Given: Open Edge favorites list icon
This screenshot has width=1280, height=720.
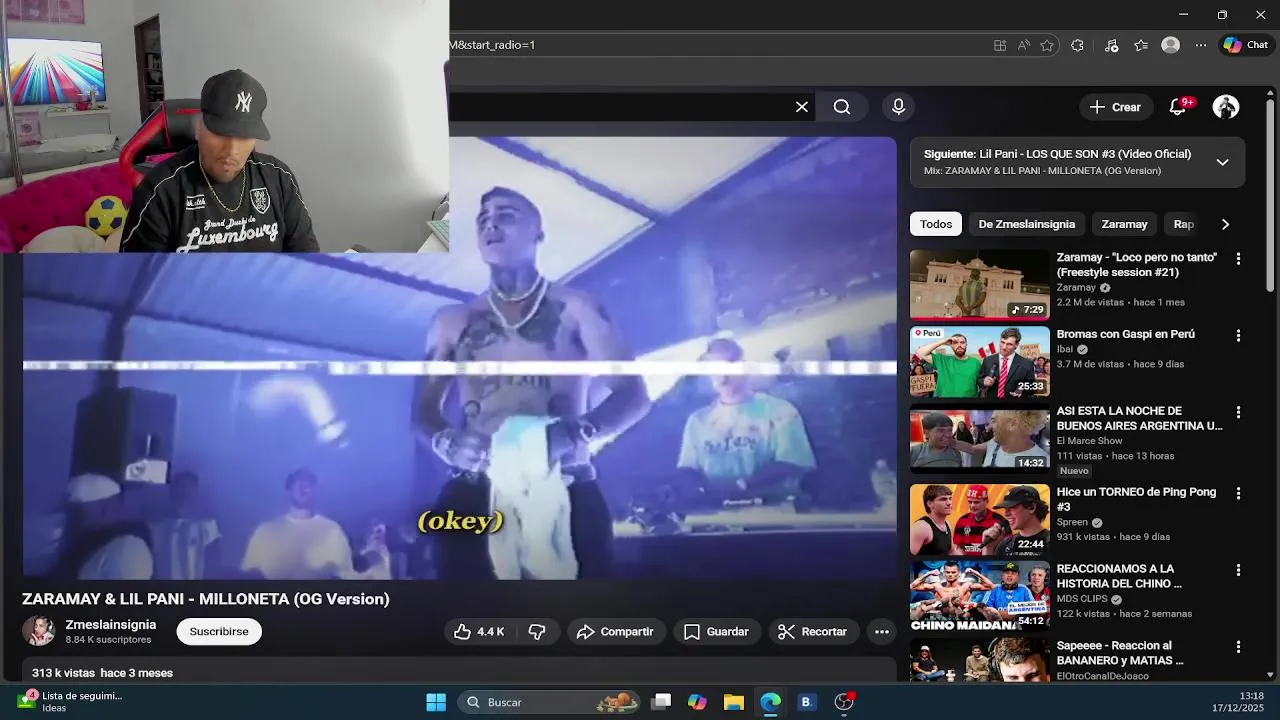Looking at the screenshot, I should [x=1141, y=45].
